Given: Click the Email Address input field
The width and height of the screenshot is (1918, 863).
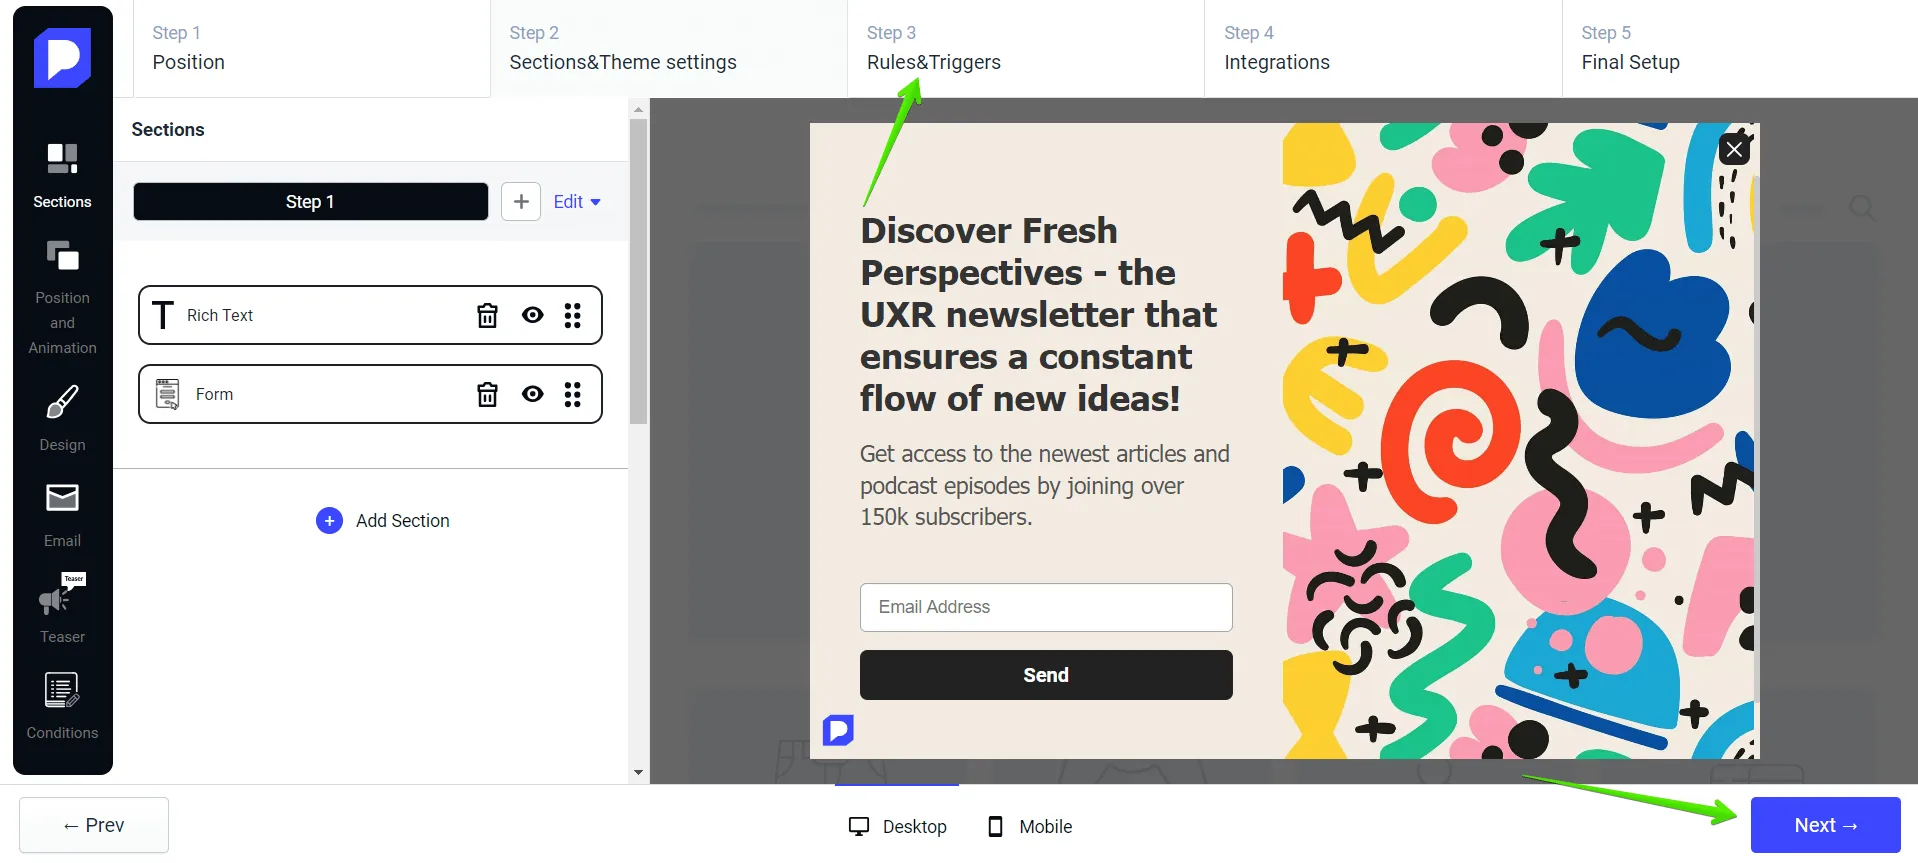Looking at the screenshot, I should pyautogui.click(x=1045, y=607).
